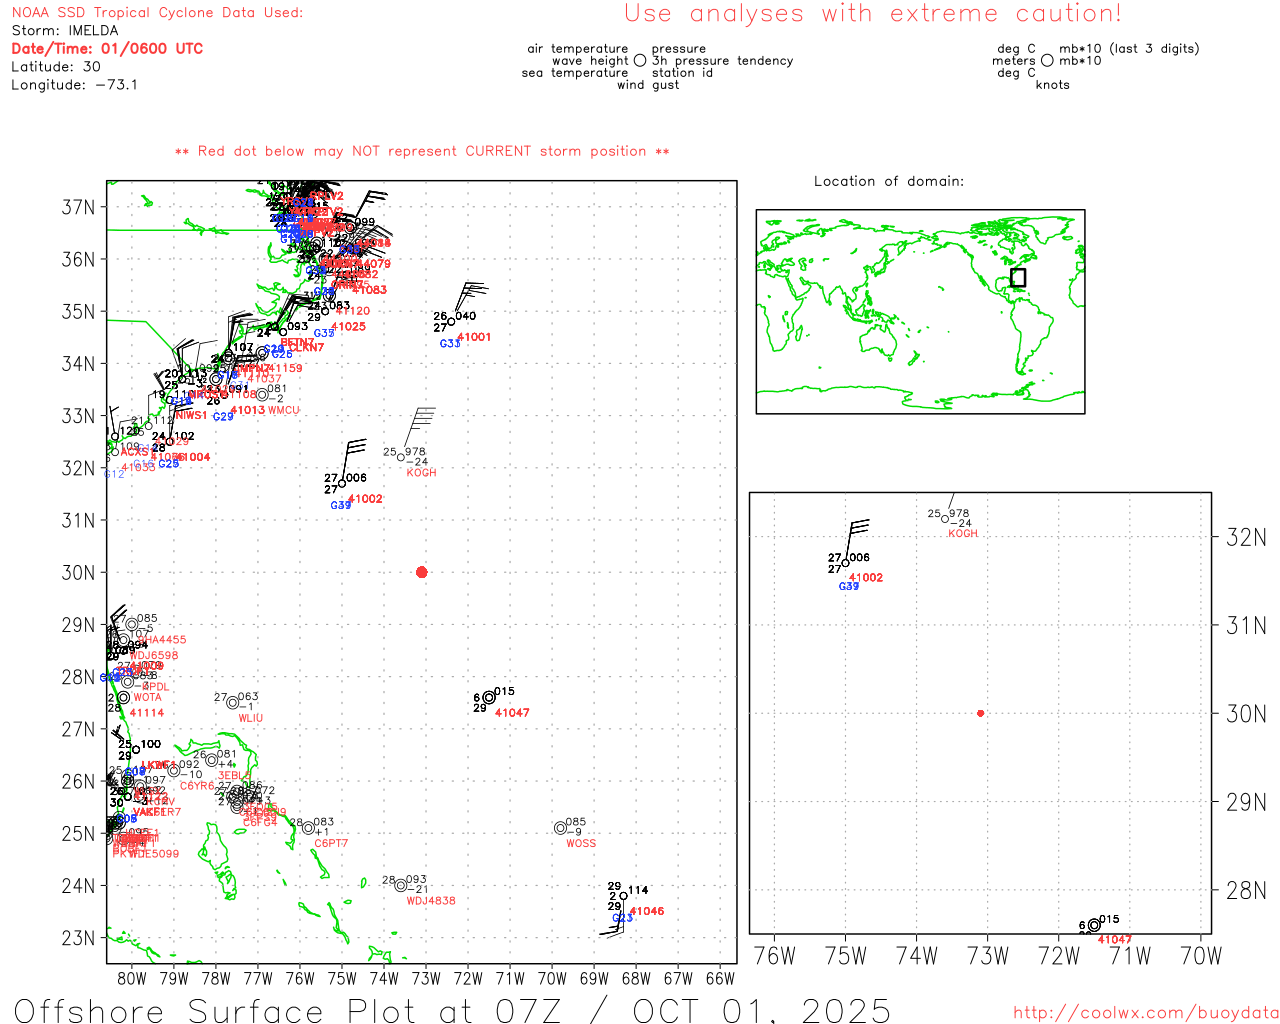Screen dimensions: 1280x1024
Task: Click the 80W longitude axis label
Action: 132,978
